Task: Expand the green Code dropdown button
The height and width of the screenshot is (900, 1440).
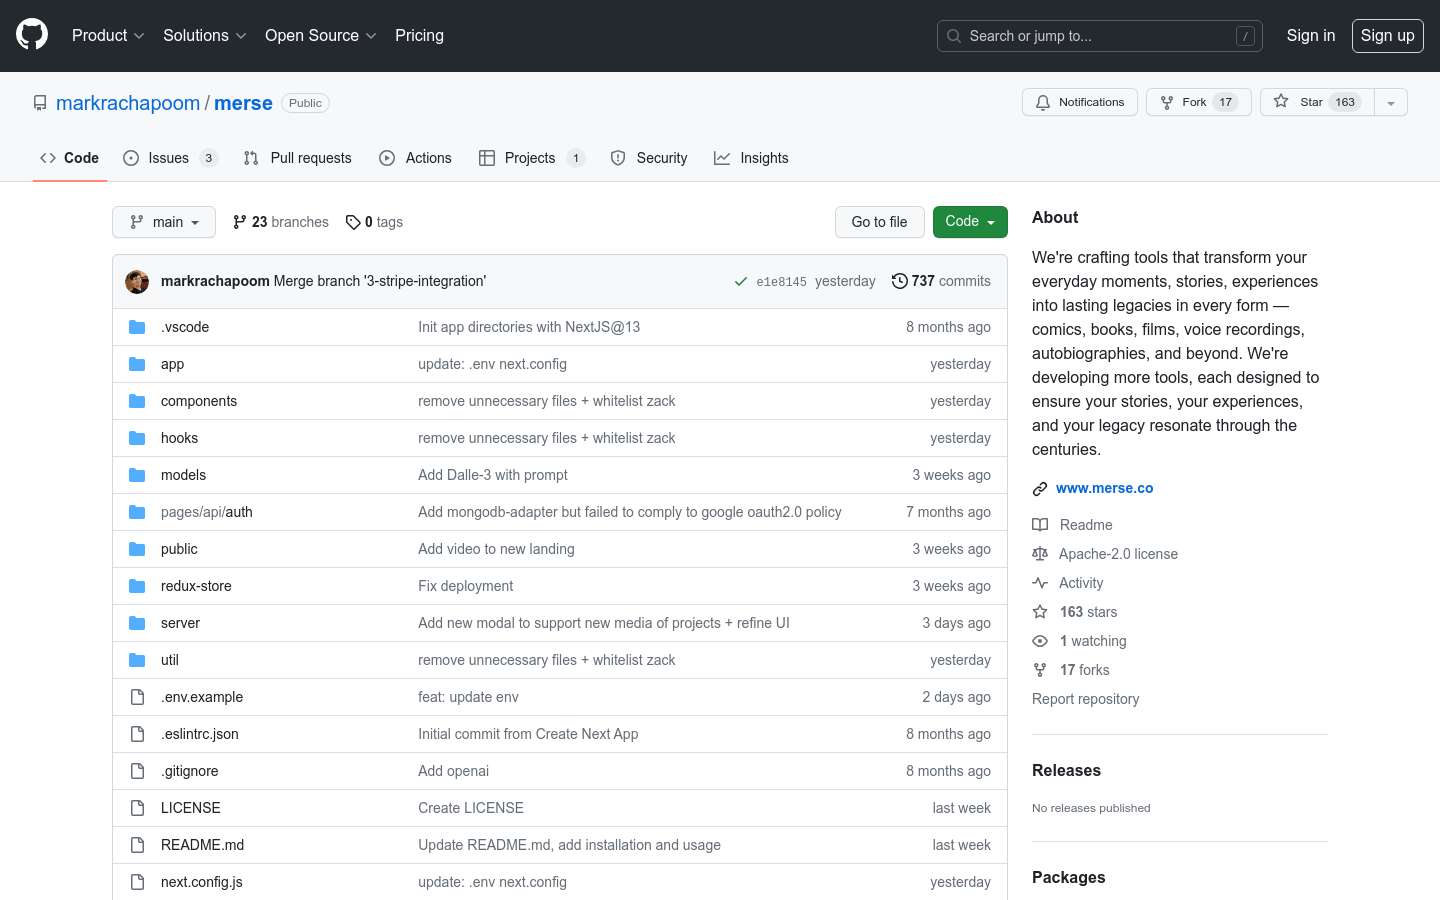Action: [970, 222]
